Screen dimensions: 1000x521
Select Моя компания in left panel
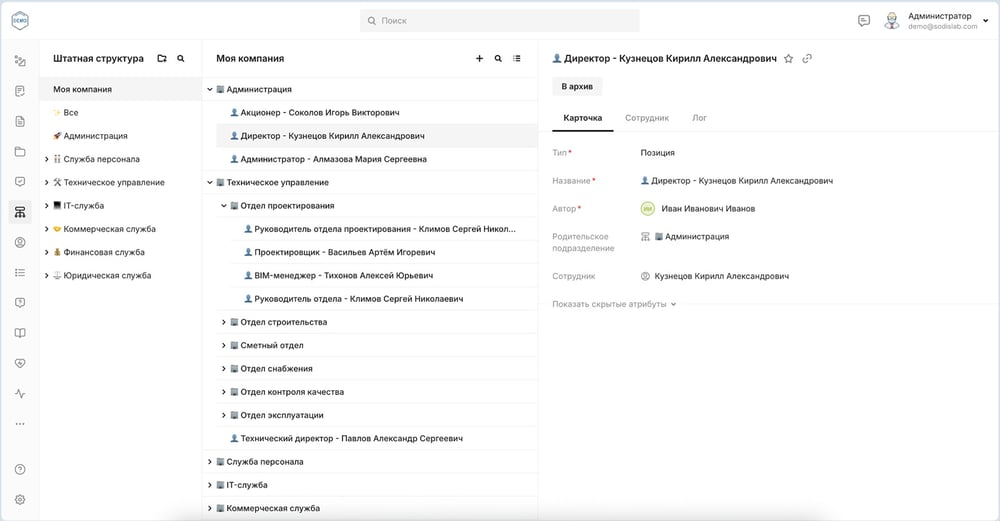tap(121, 89)
